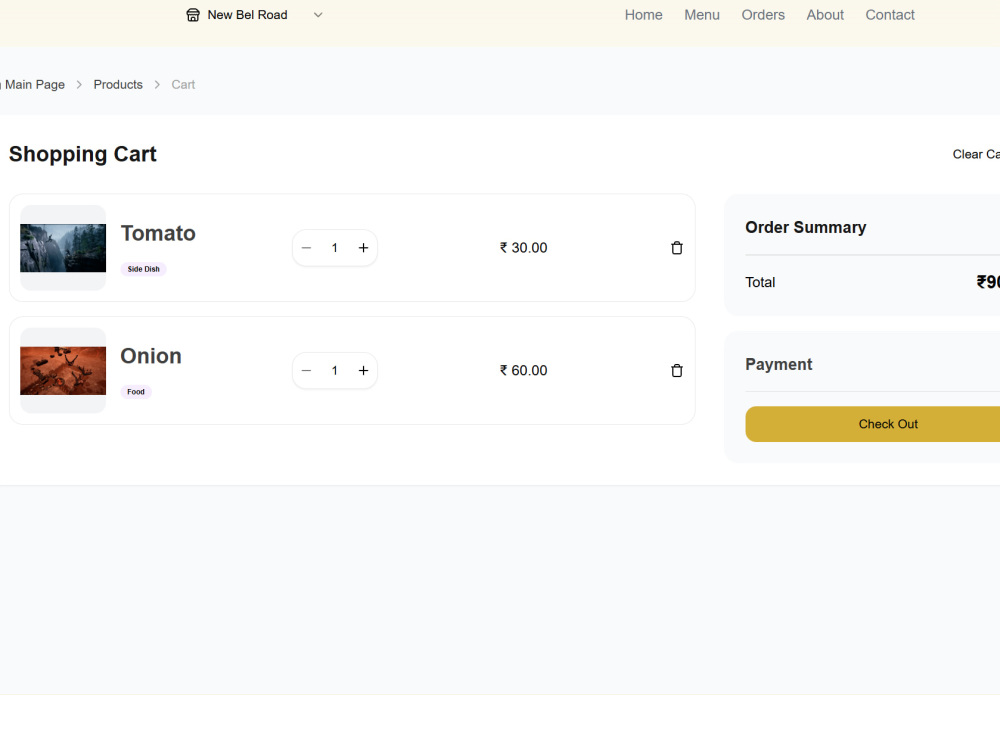1000x750 pixels.
Task: Navigate to the Products breadcrumb
Action: 118,84
